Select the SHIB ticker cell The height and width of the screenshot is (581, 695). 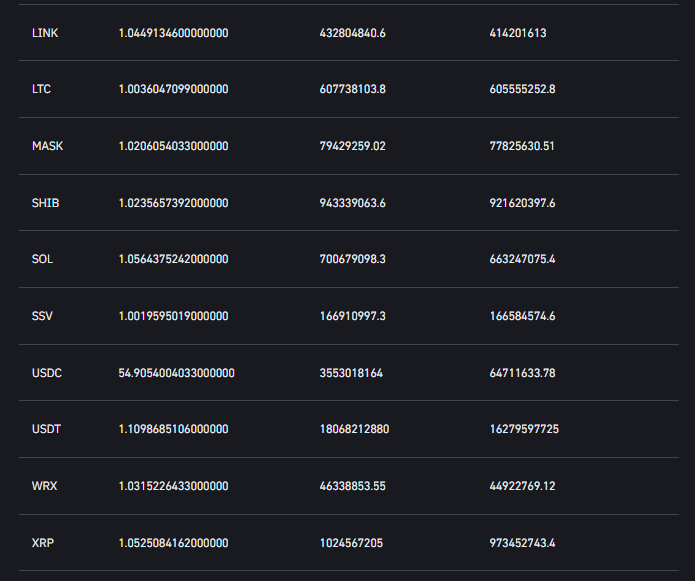point(45,203)
